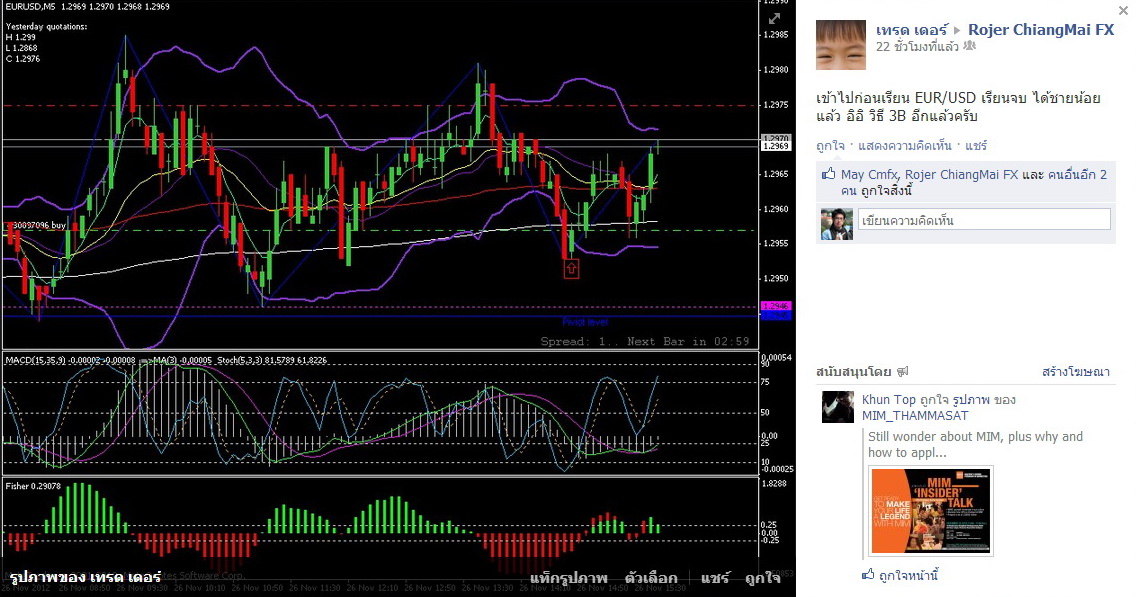Screen dimensions: 1136x597
Task: Open the MIM Insider Talk ad image
Action: tap(930, 511)
